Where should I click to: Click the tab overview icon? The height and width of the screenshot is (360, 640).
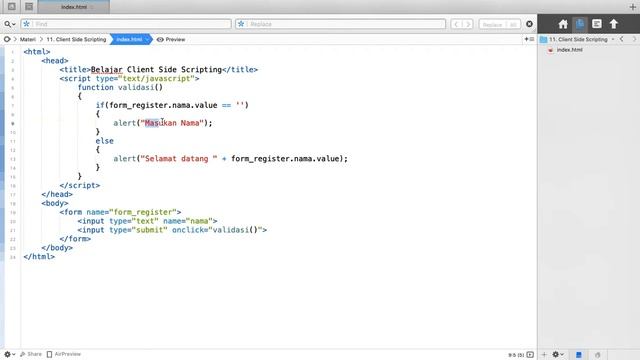click(x=29, y=7)
